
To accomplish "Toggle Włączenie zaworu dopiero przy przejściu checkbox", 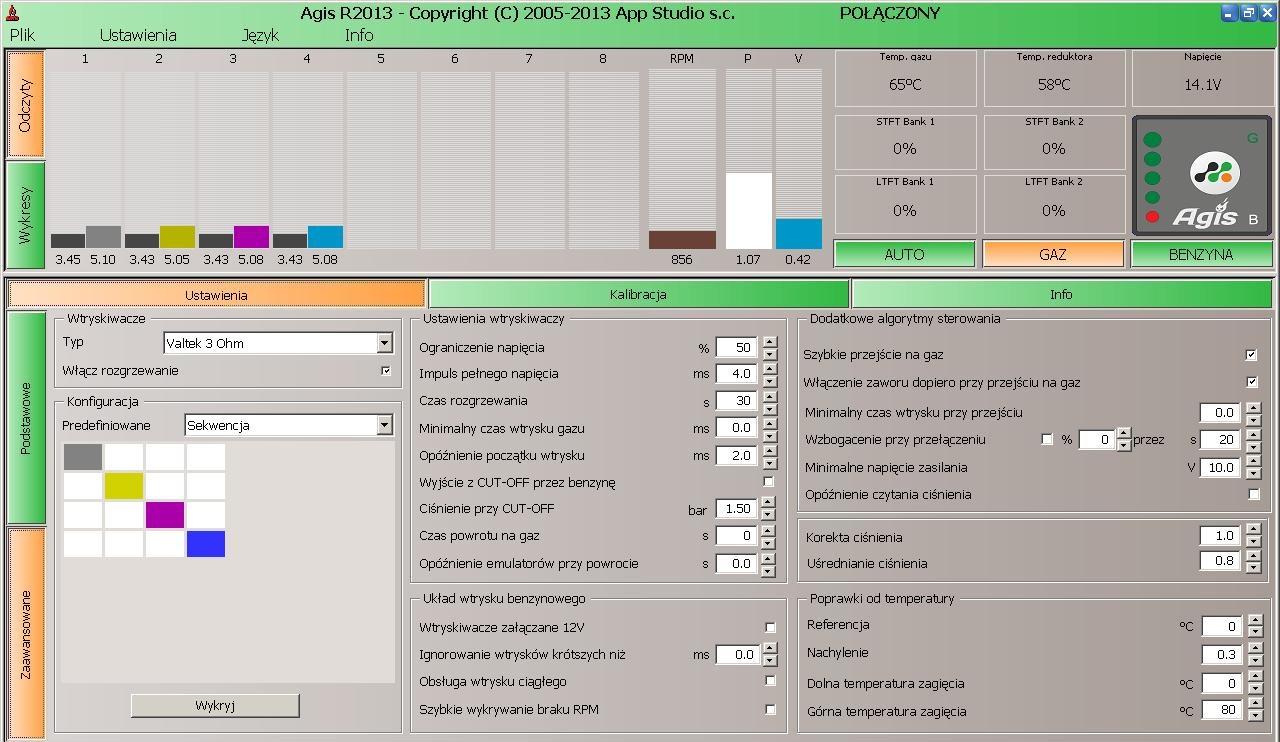I will [1251, 382].
